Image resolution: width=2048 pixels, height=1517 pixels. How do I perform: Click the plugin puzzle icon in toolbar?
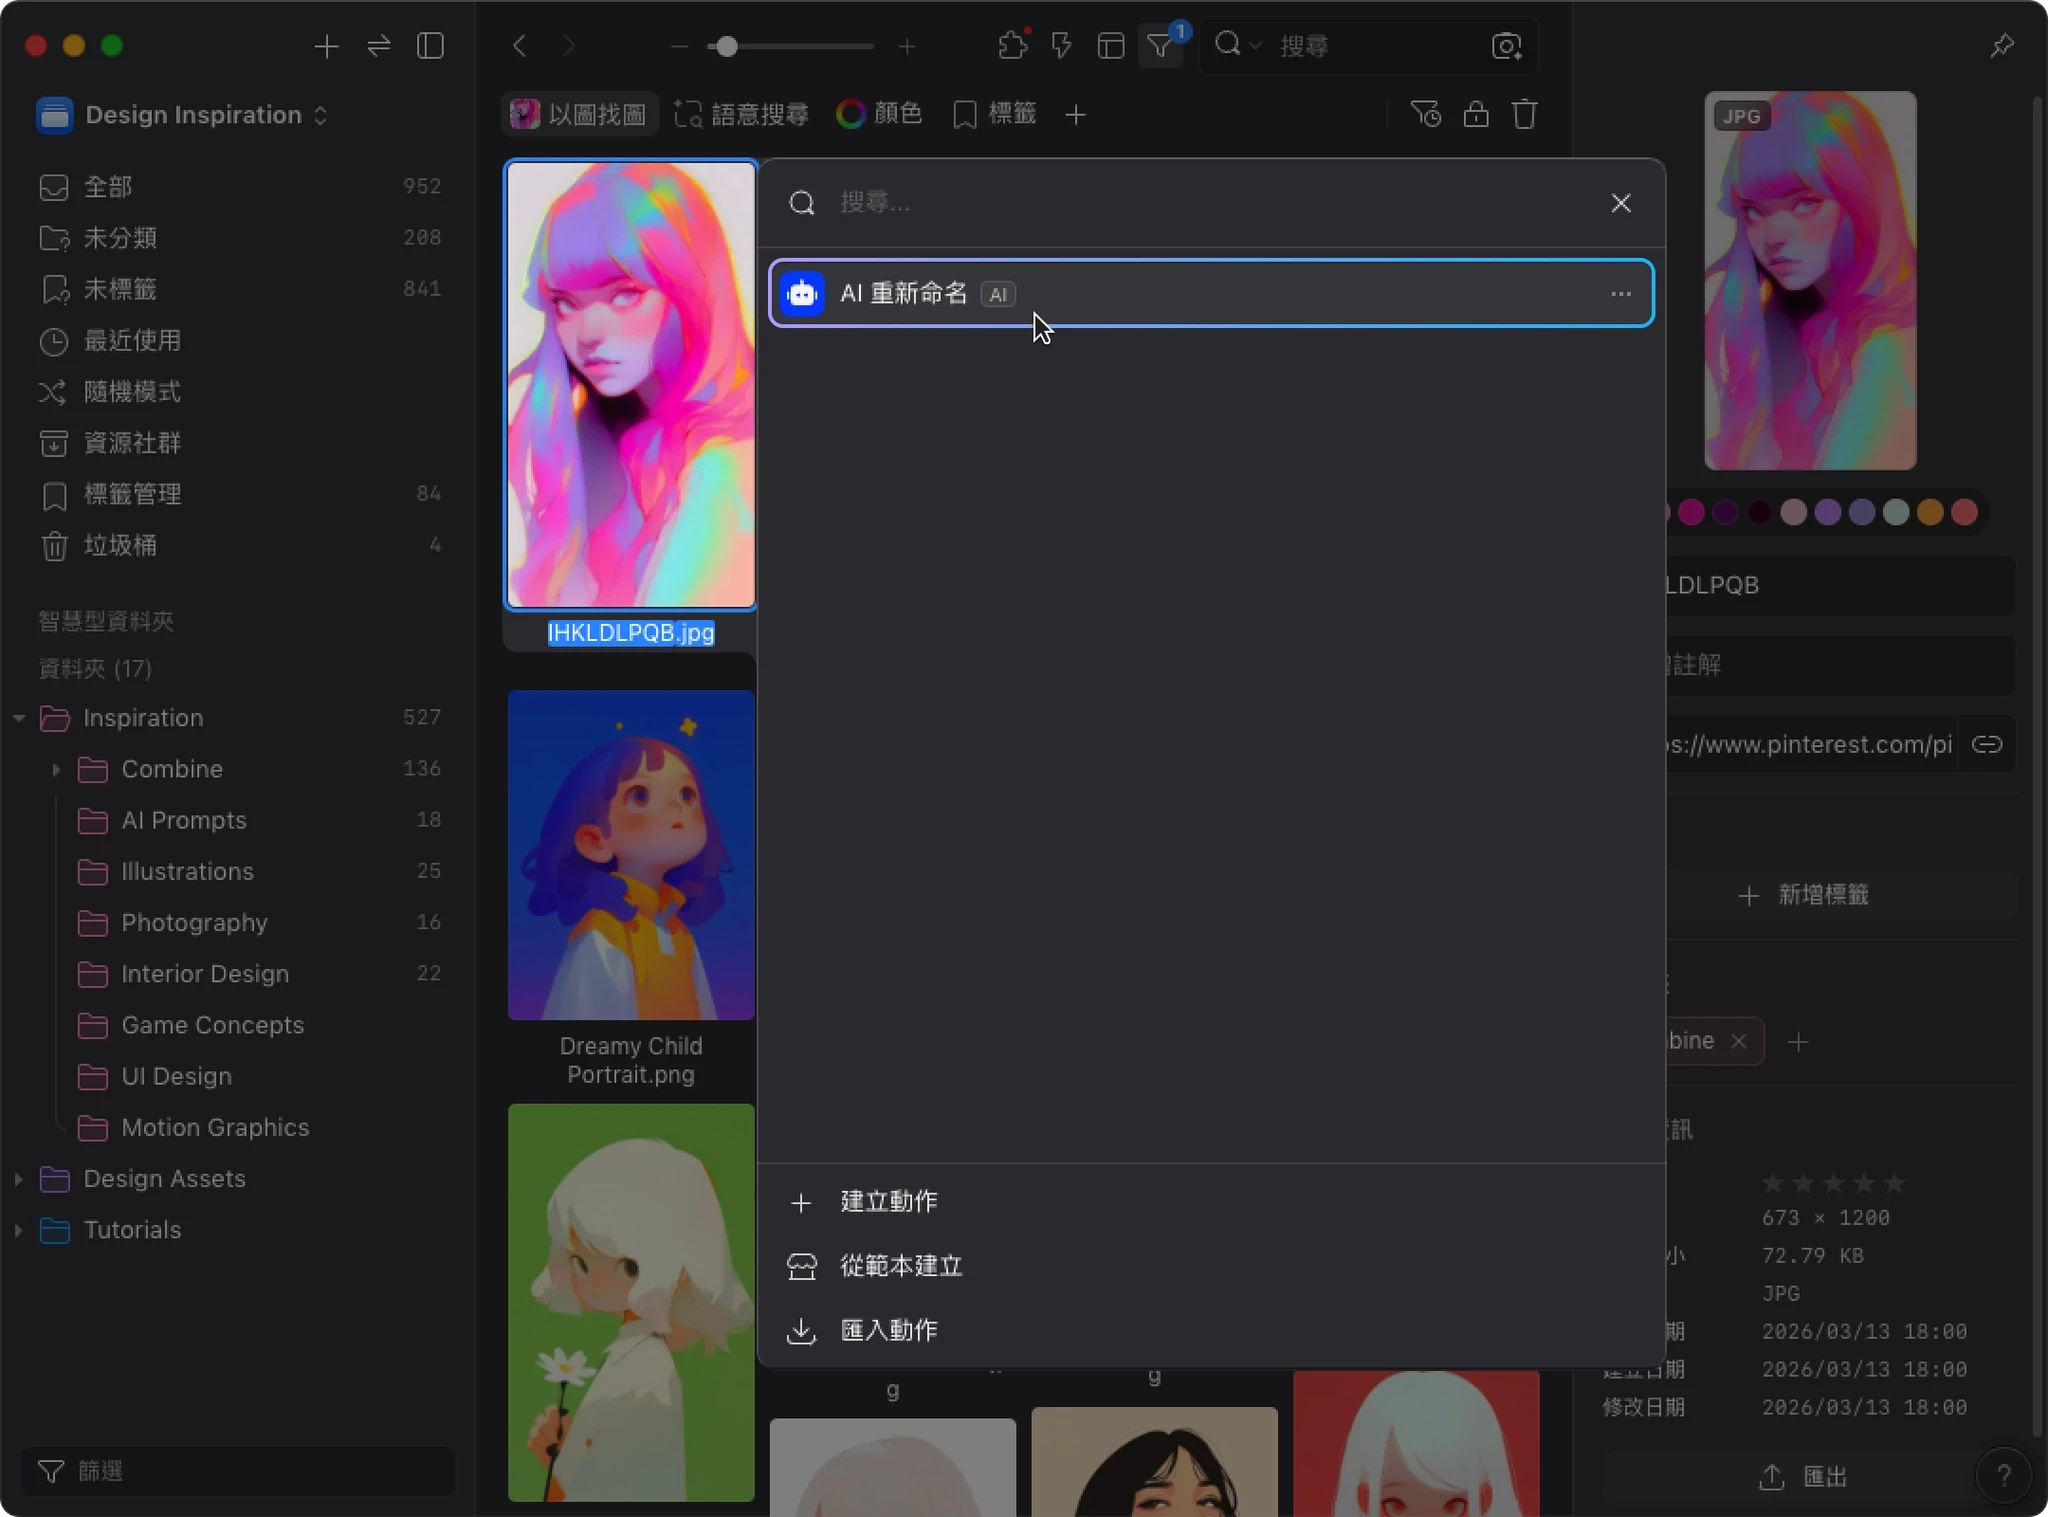pyautogui.click(x=1012, y=46)
